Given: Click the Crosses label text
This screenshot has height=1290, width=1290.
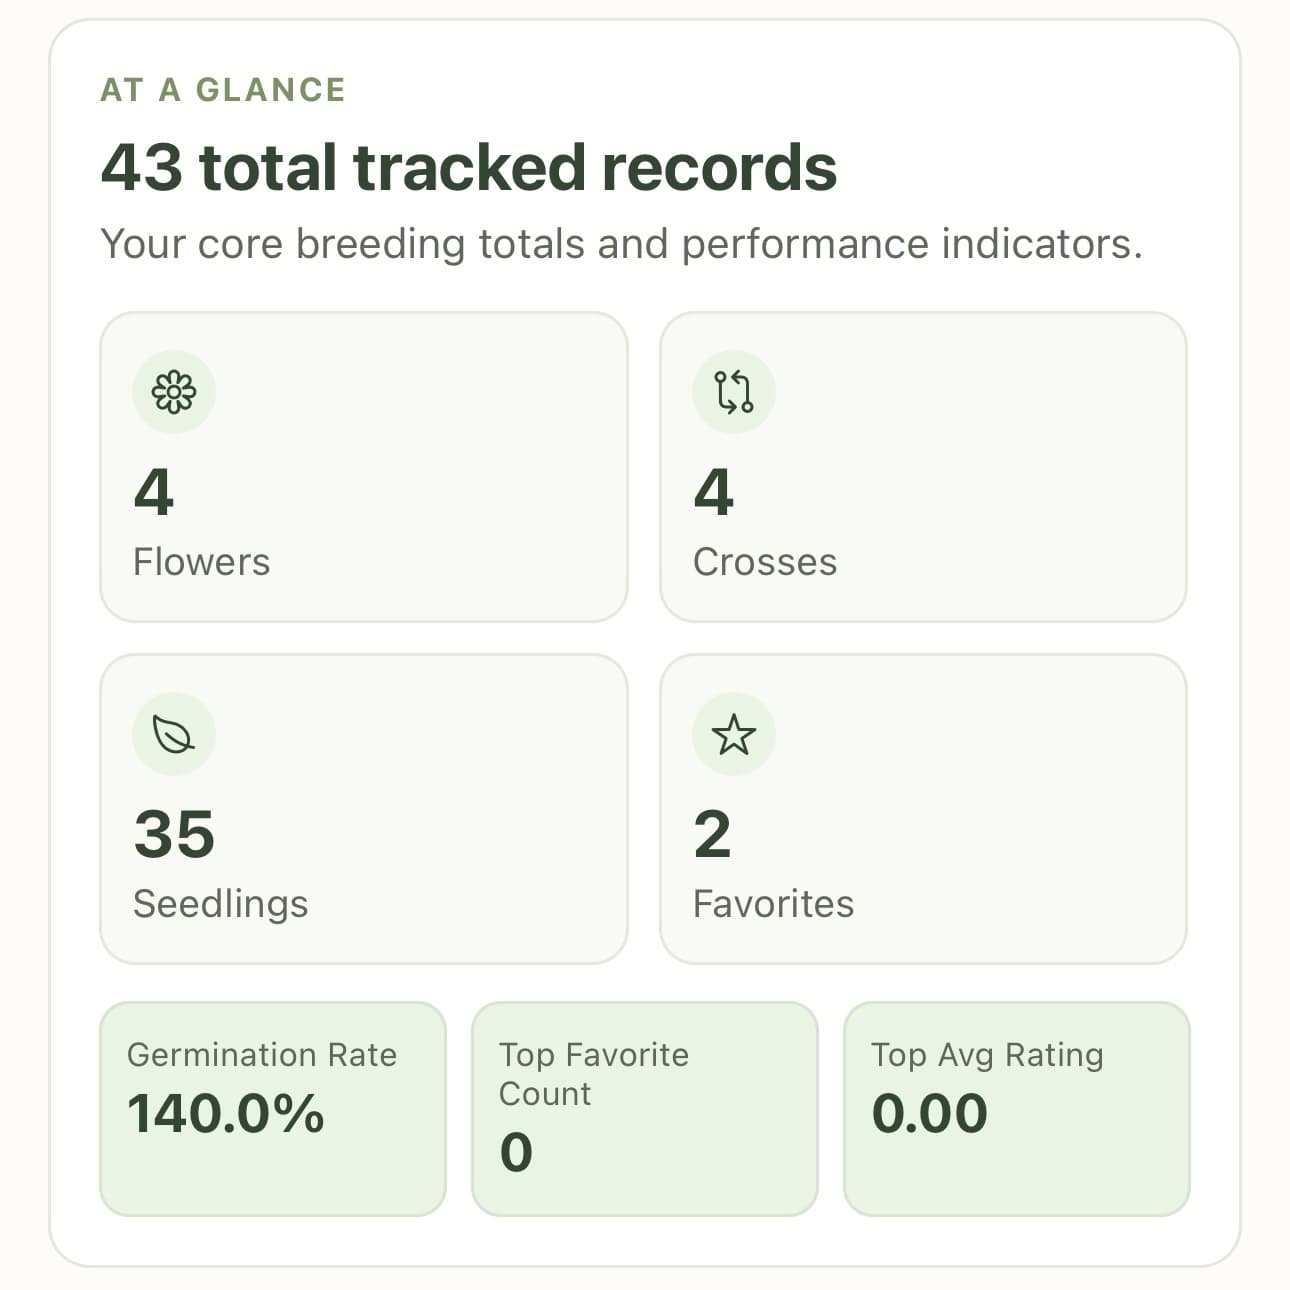Looking at the screenshot, I should pyautogui.click(x=764, y=561).
